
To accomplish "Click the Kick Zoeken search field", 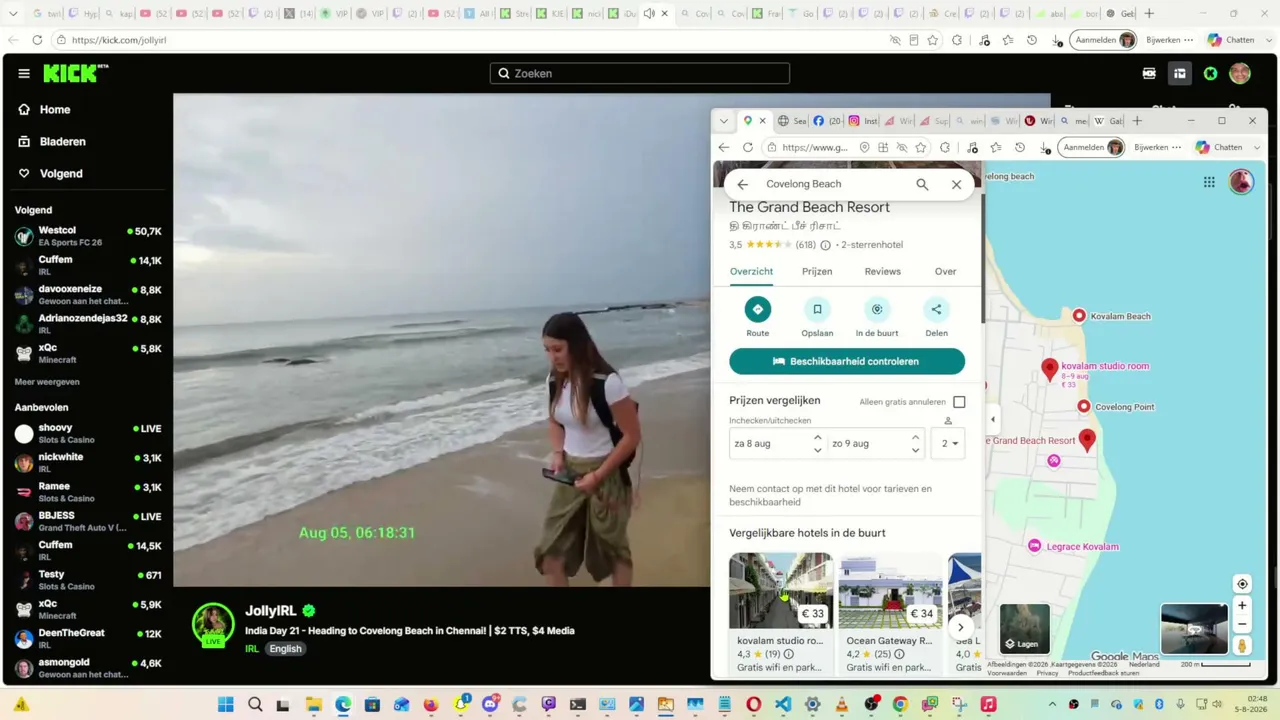I will [x=640, y=73].
